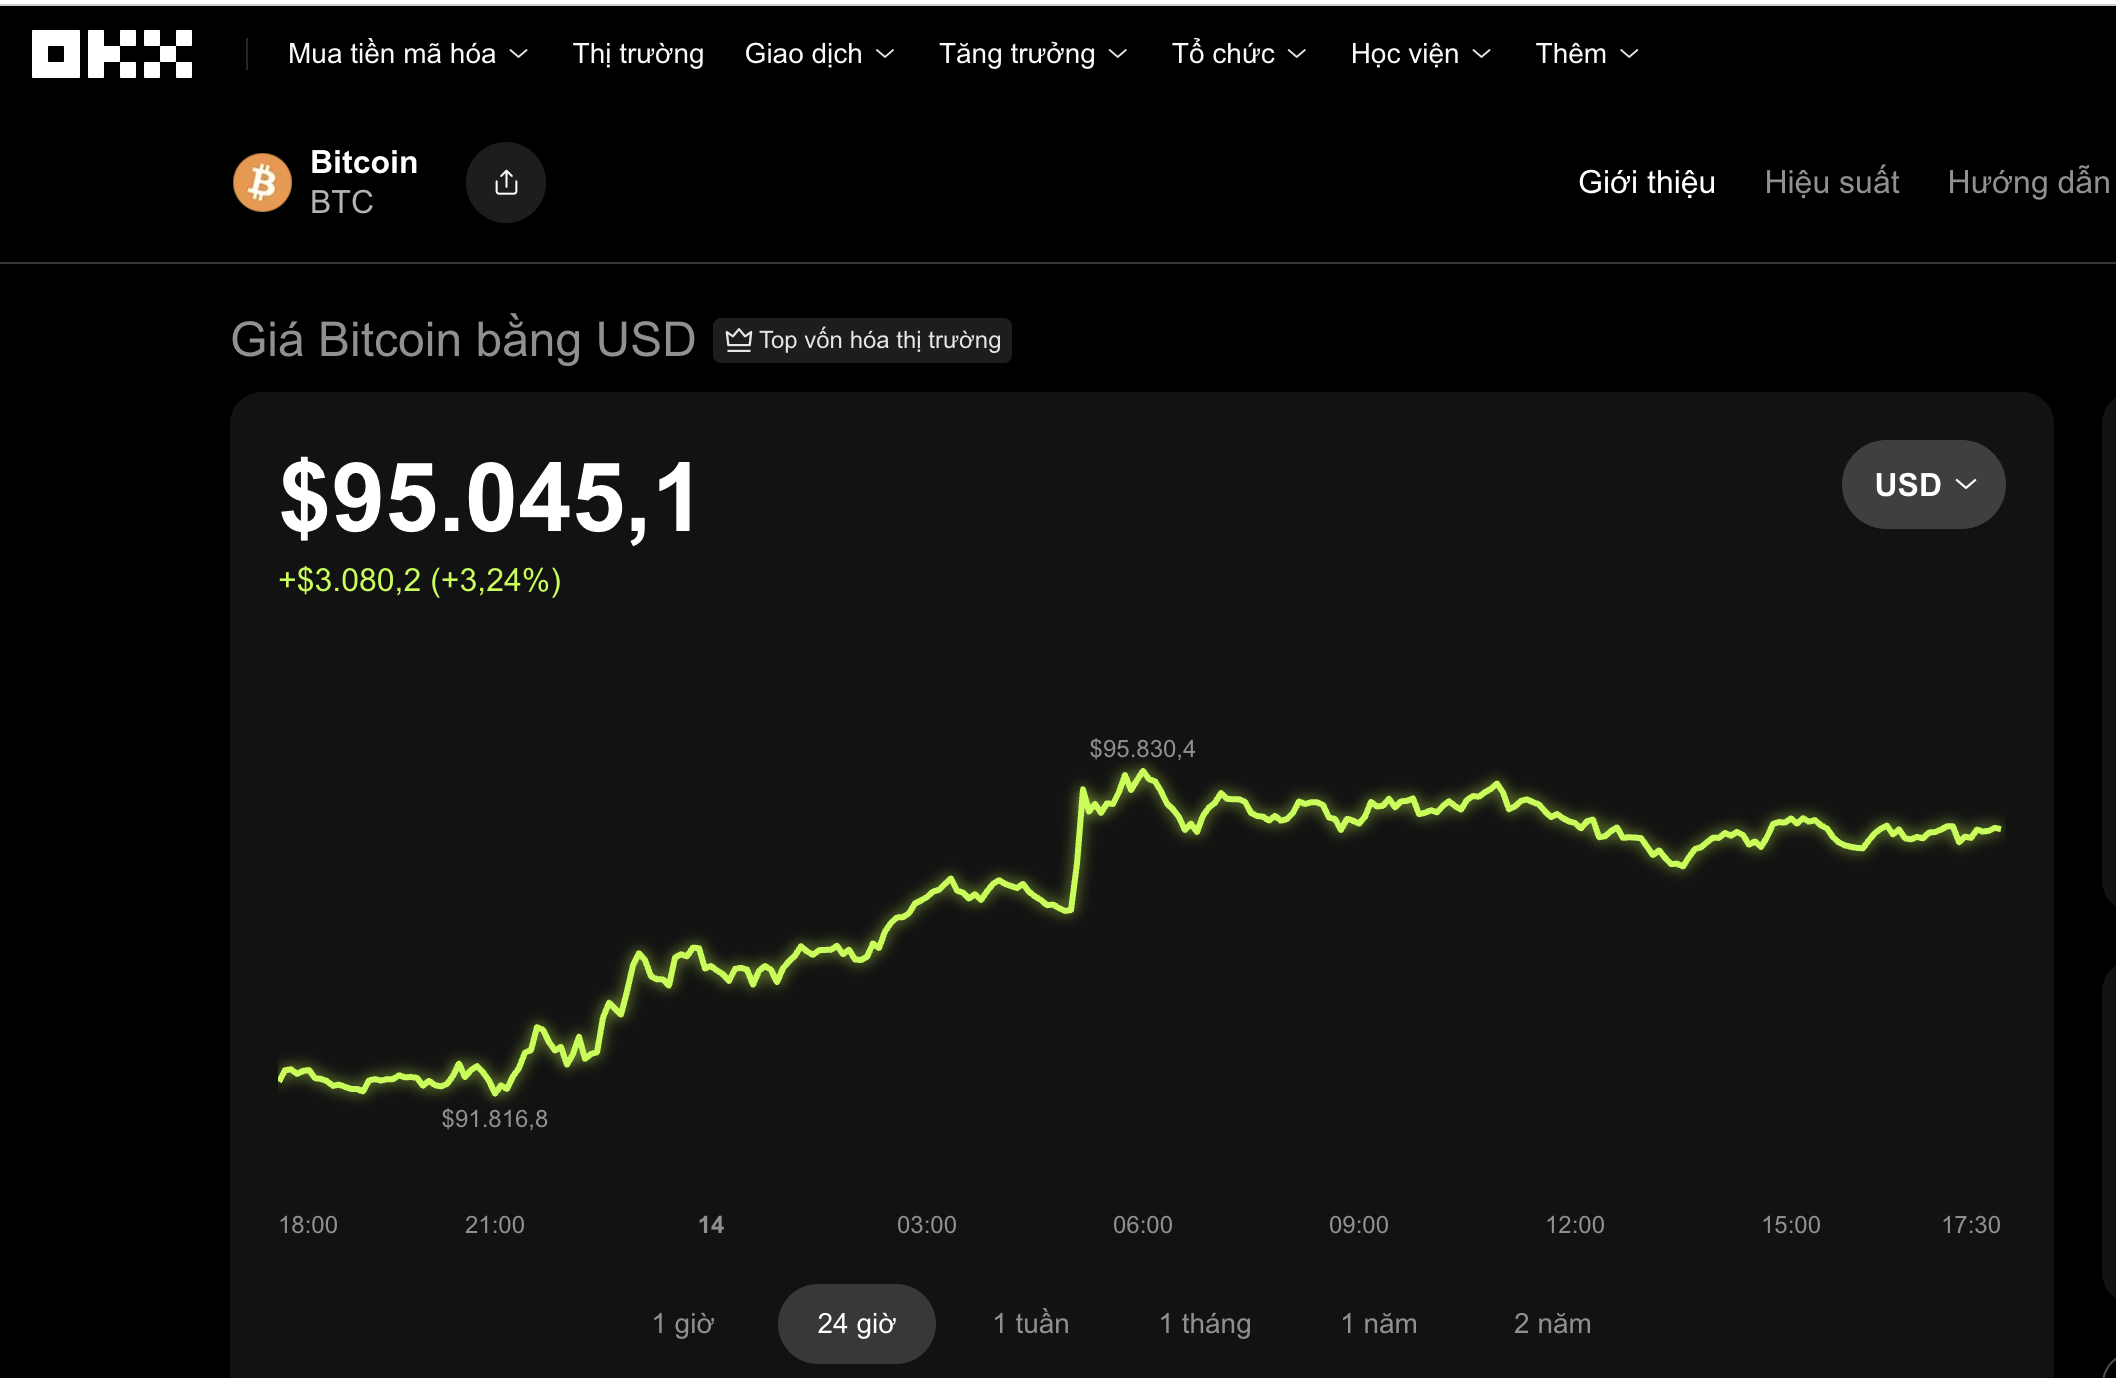Screen dimensions: 2116x1378
Task: Expand the Tổ chức dropdown
Action: click(1237, 54)
